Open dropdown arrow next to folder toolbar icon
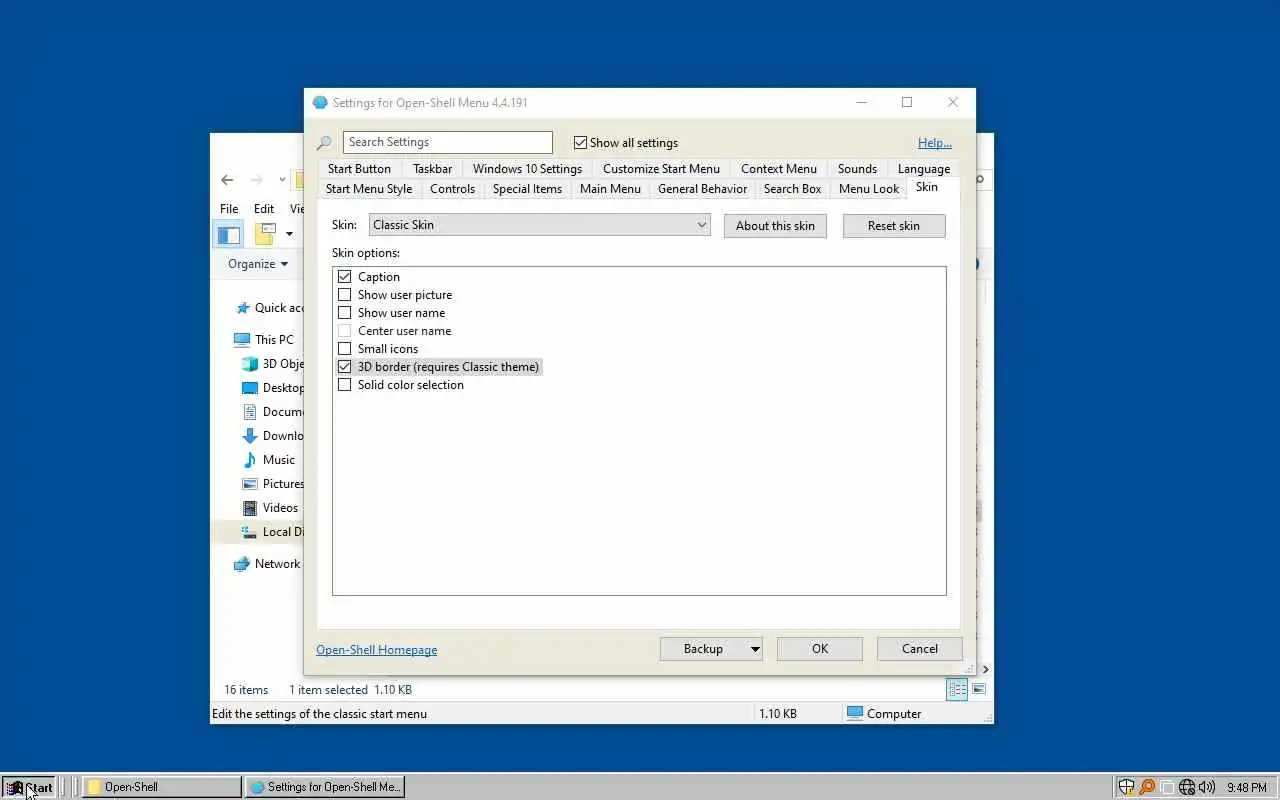1280x800 pixels. (289, 235)
